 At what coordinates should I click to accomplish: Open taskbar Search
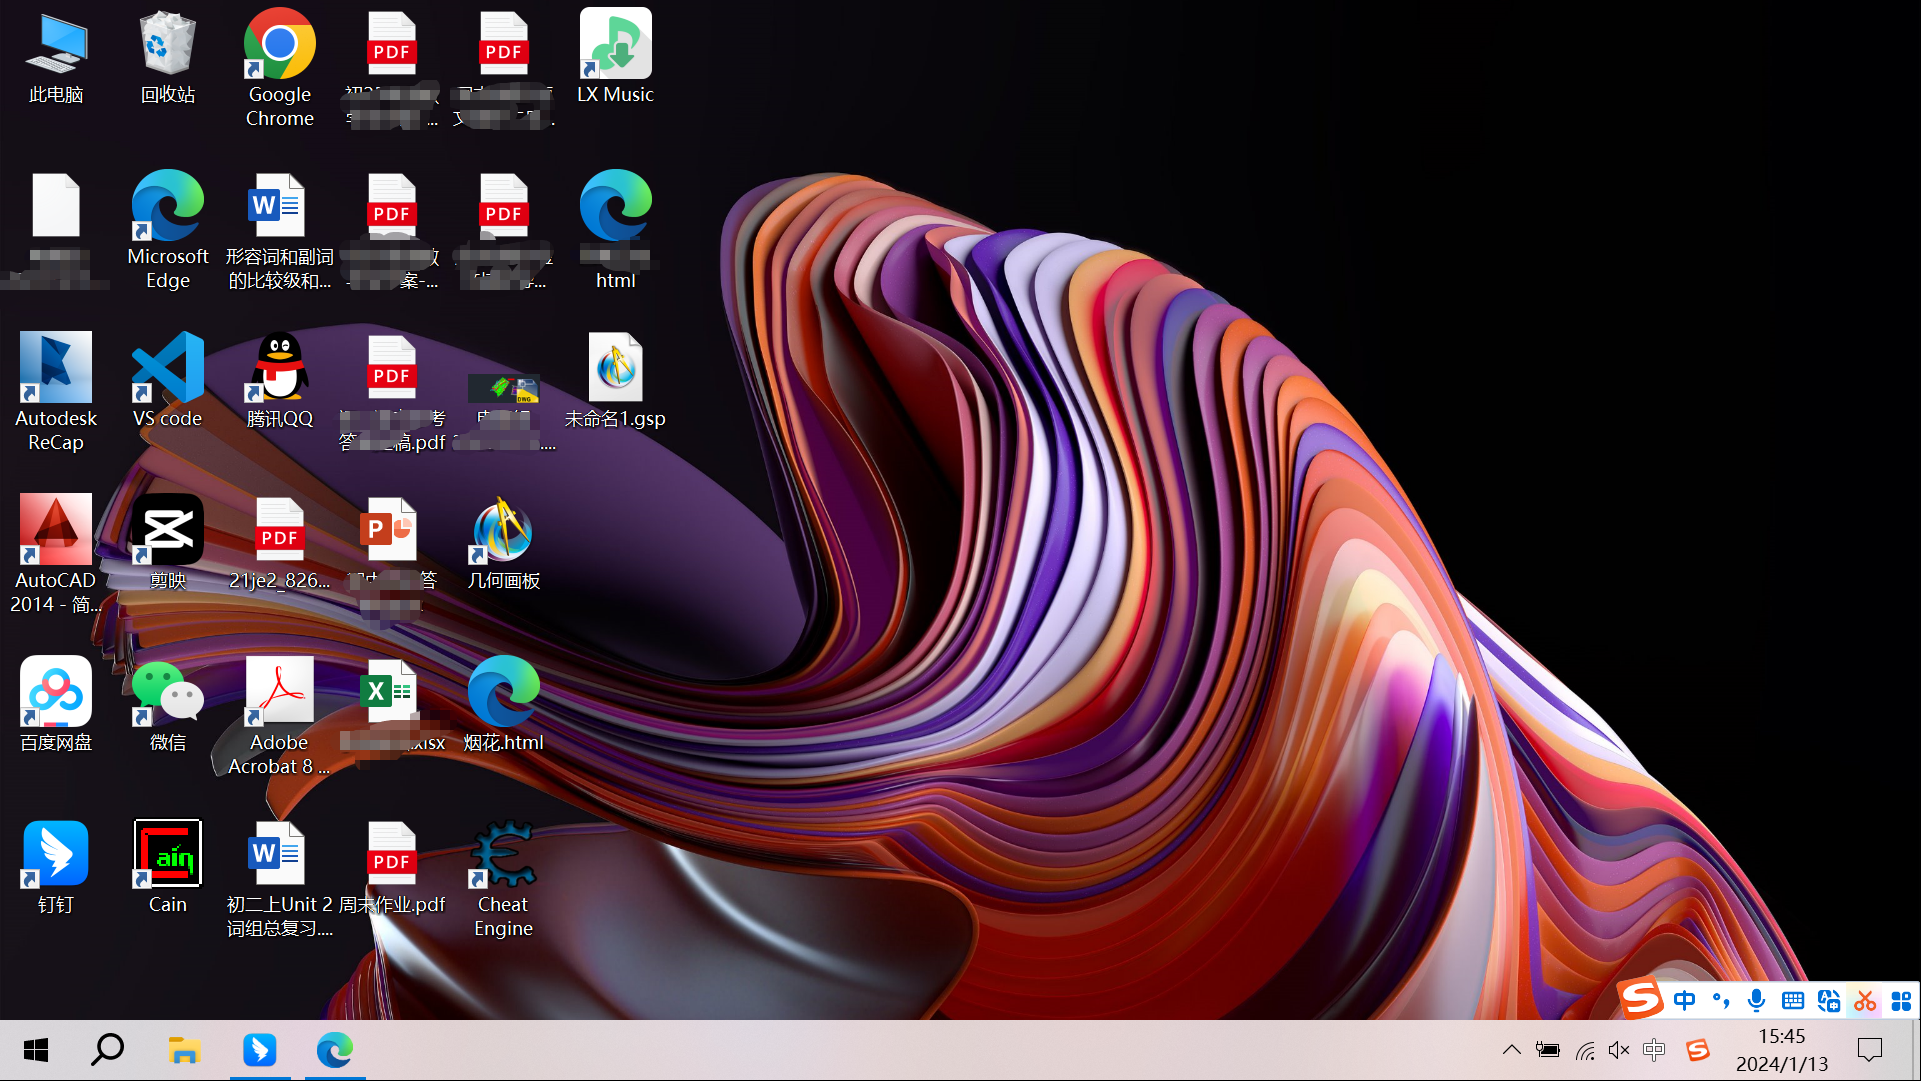click(x=108, y=1050)
